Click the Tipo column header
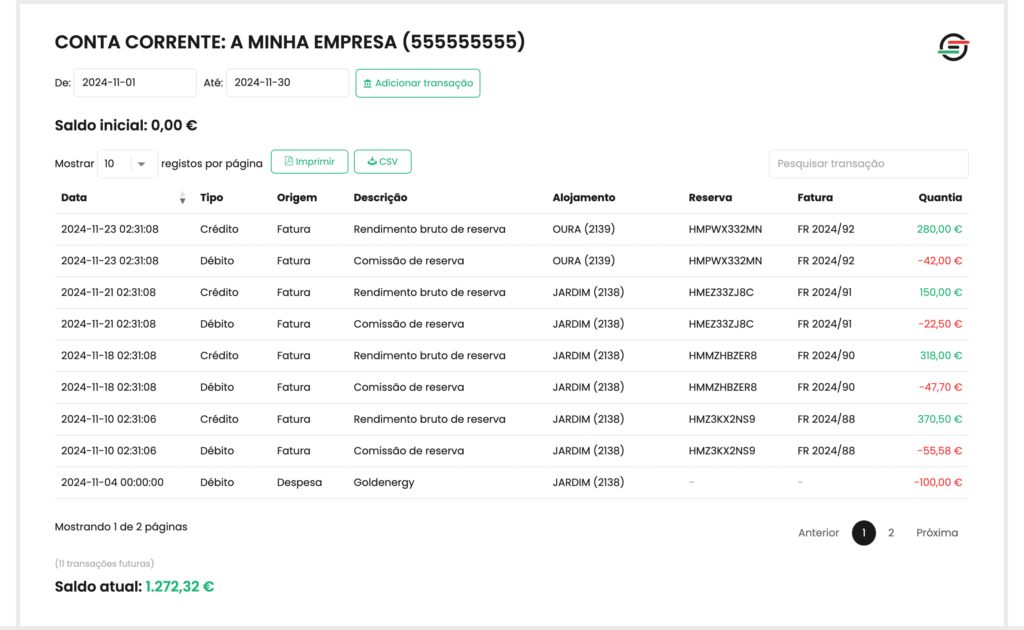1024x630 pixels. point(212,197)
